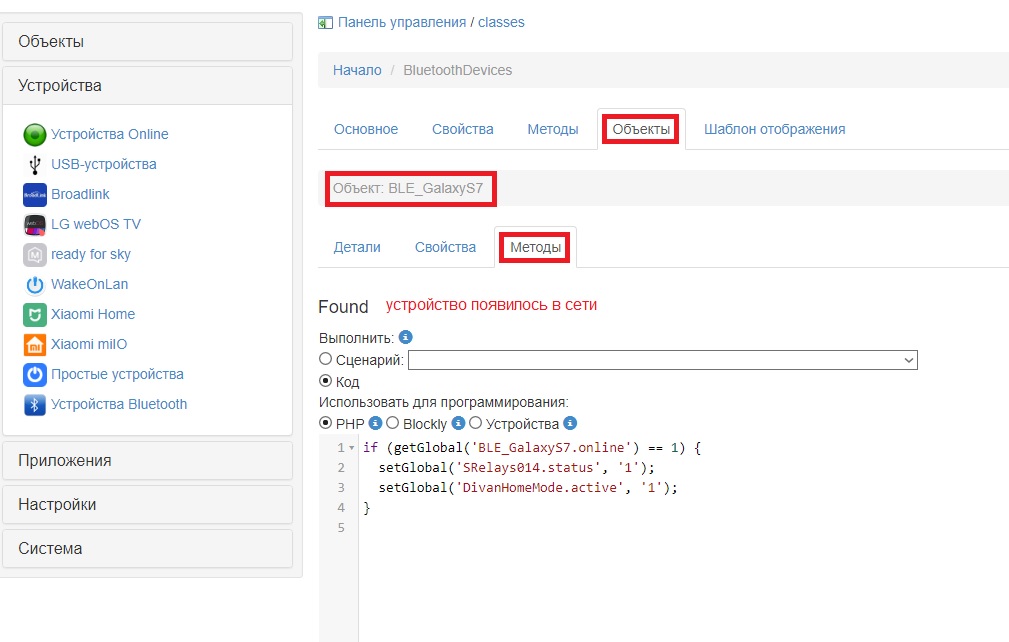The height and width of the screenshot is (642, 1009).
Task: Click the Broadlink sidebar icon
Action: tap(35, 195)
